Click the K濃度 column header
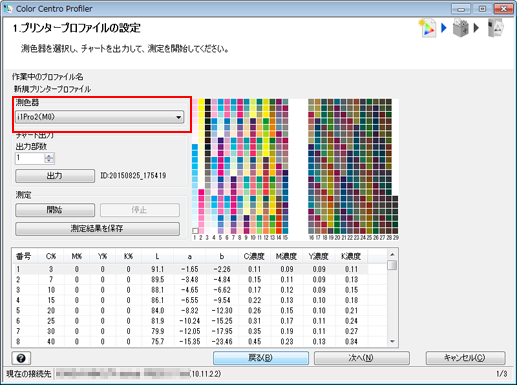 point(351,256)
